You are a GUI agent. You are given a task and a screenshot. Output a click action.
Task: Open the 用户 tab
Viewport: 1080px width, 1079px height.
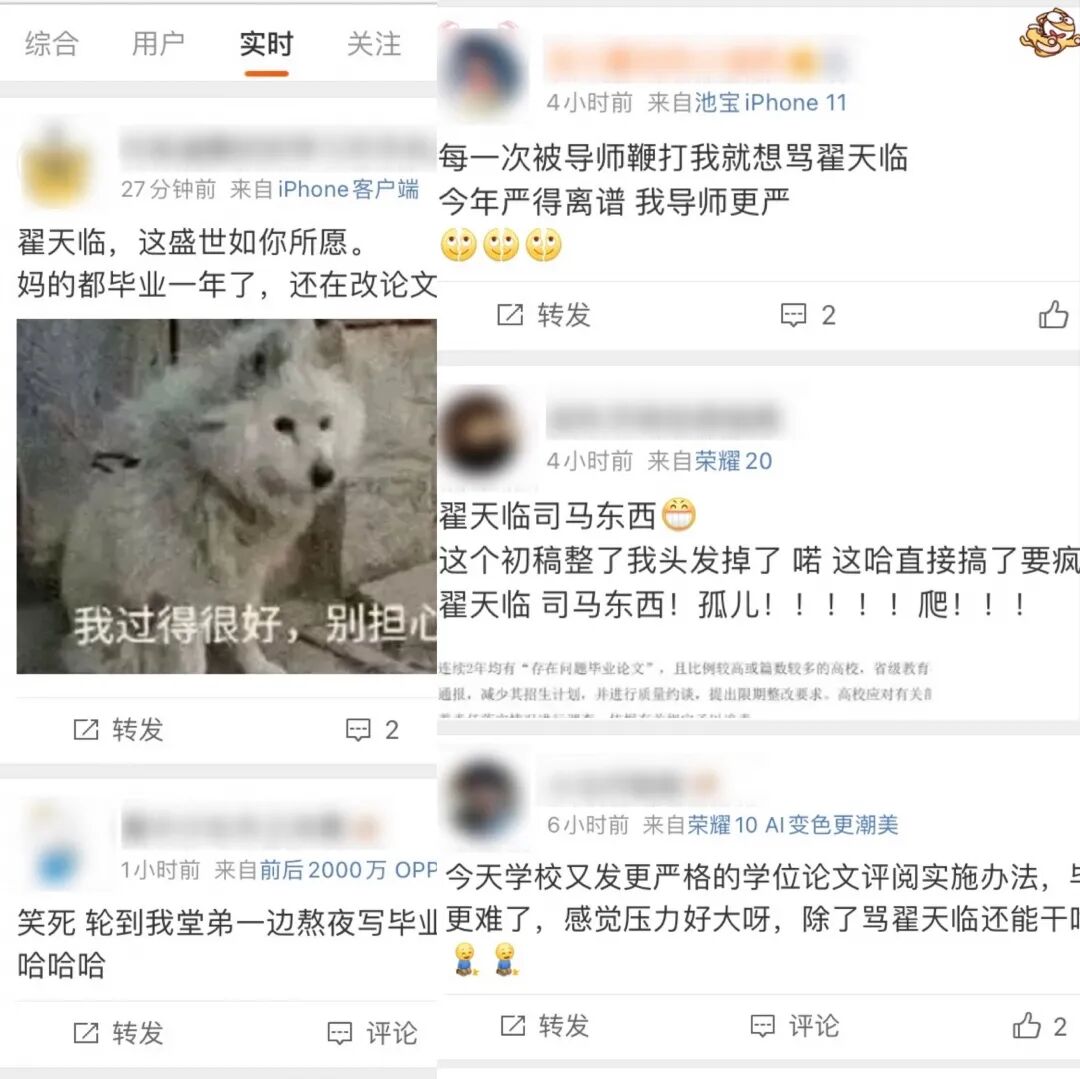(158, 44)
